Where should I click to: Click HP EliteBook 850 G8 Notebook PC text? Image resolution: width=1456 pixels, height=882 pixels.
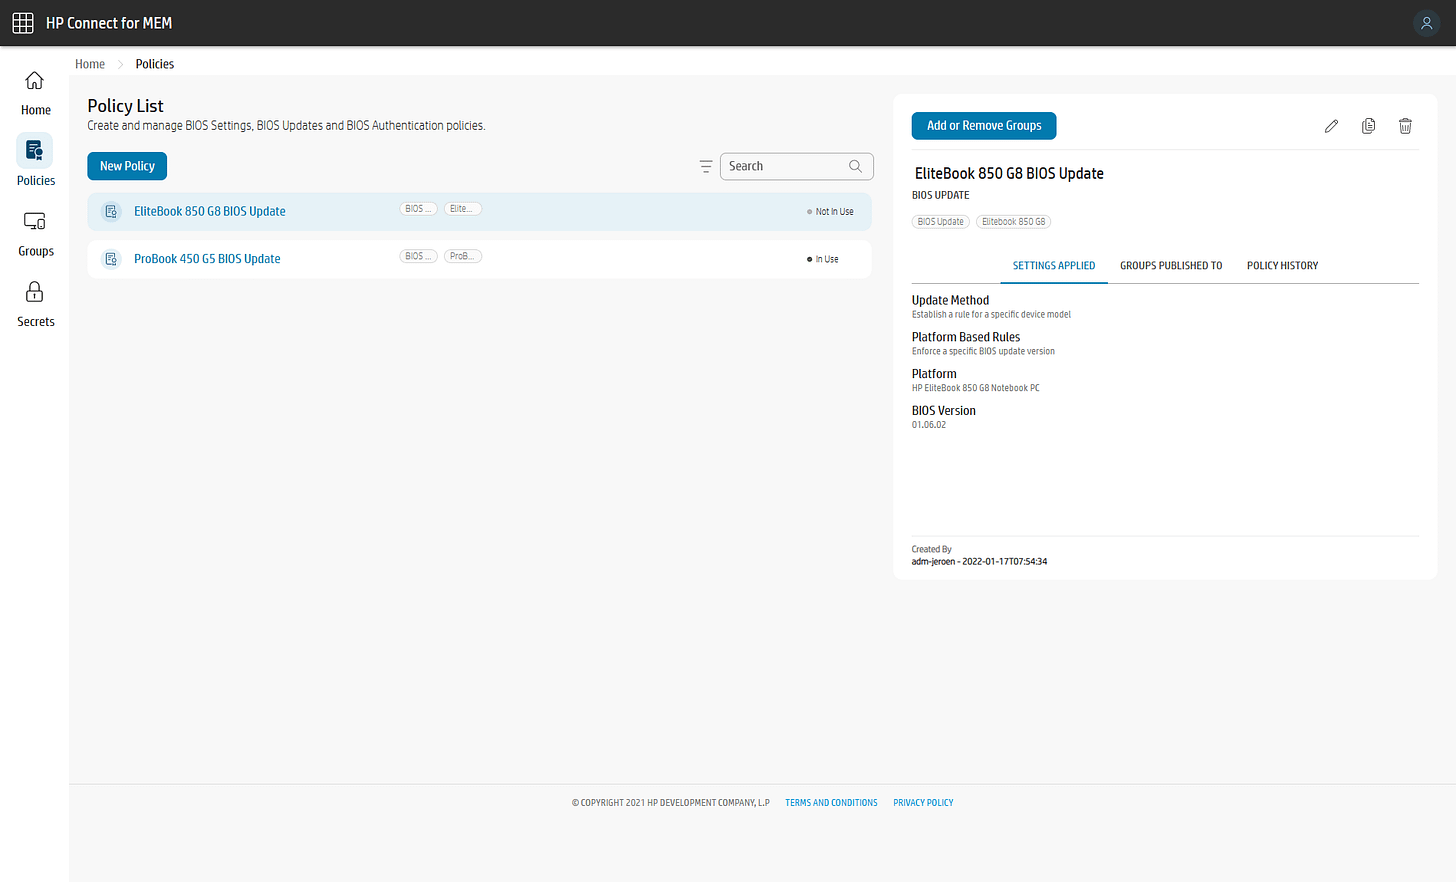976,388
